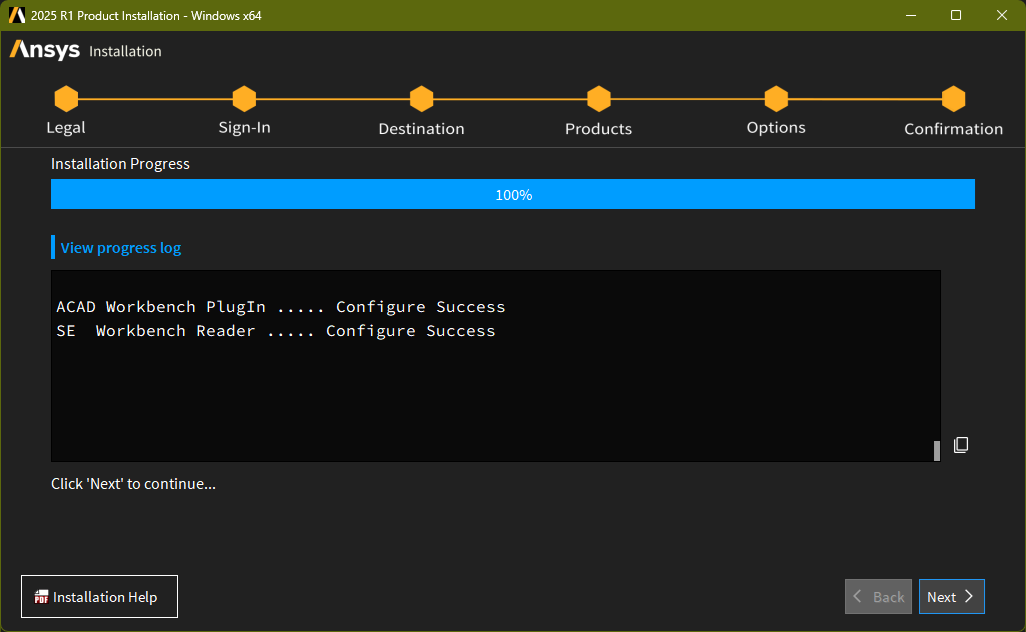1026x632 pixels.
Task: Select the Destination step label
Action: tap(421, 129)
